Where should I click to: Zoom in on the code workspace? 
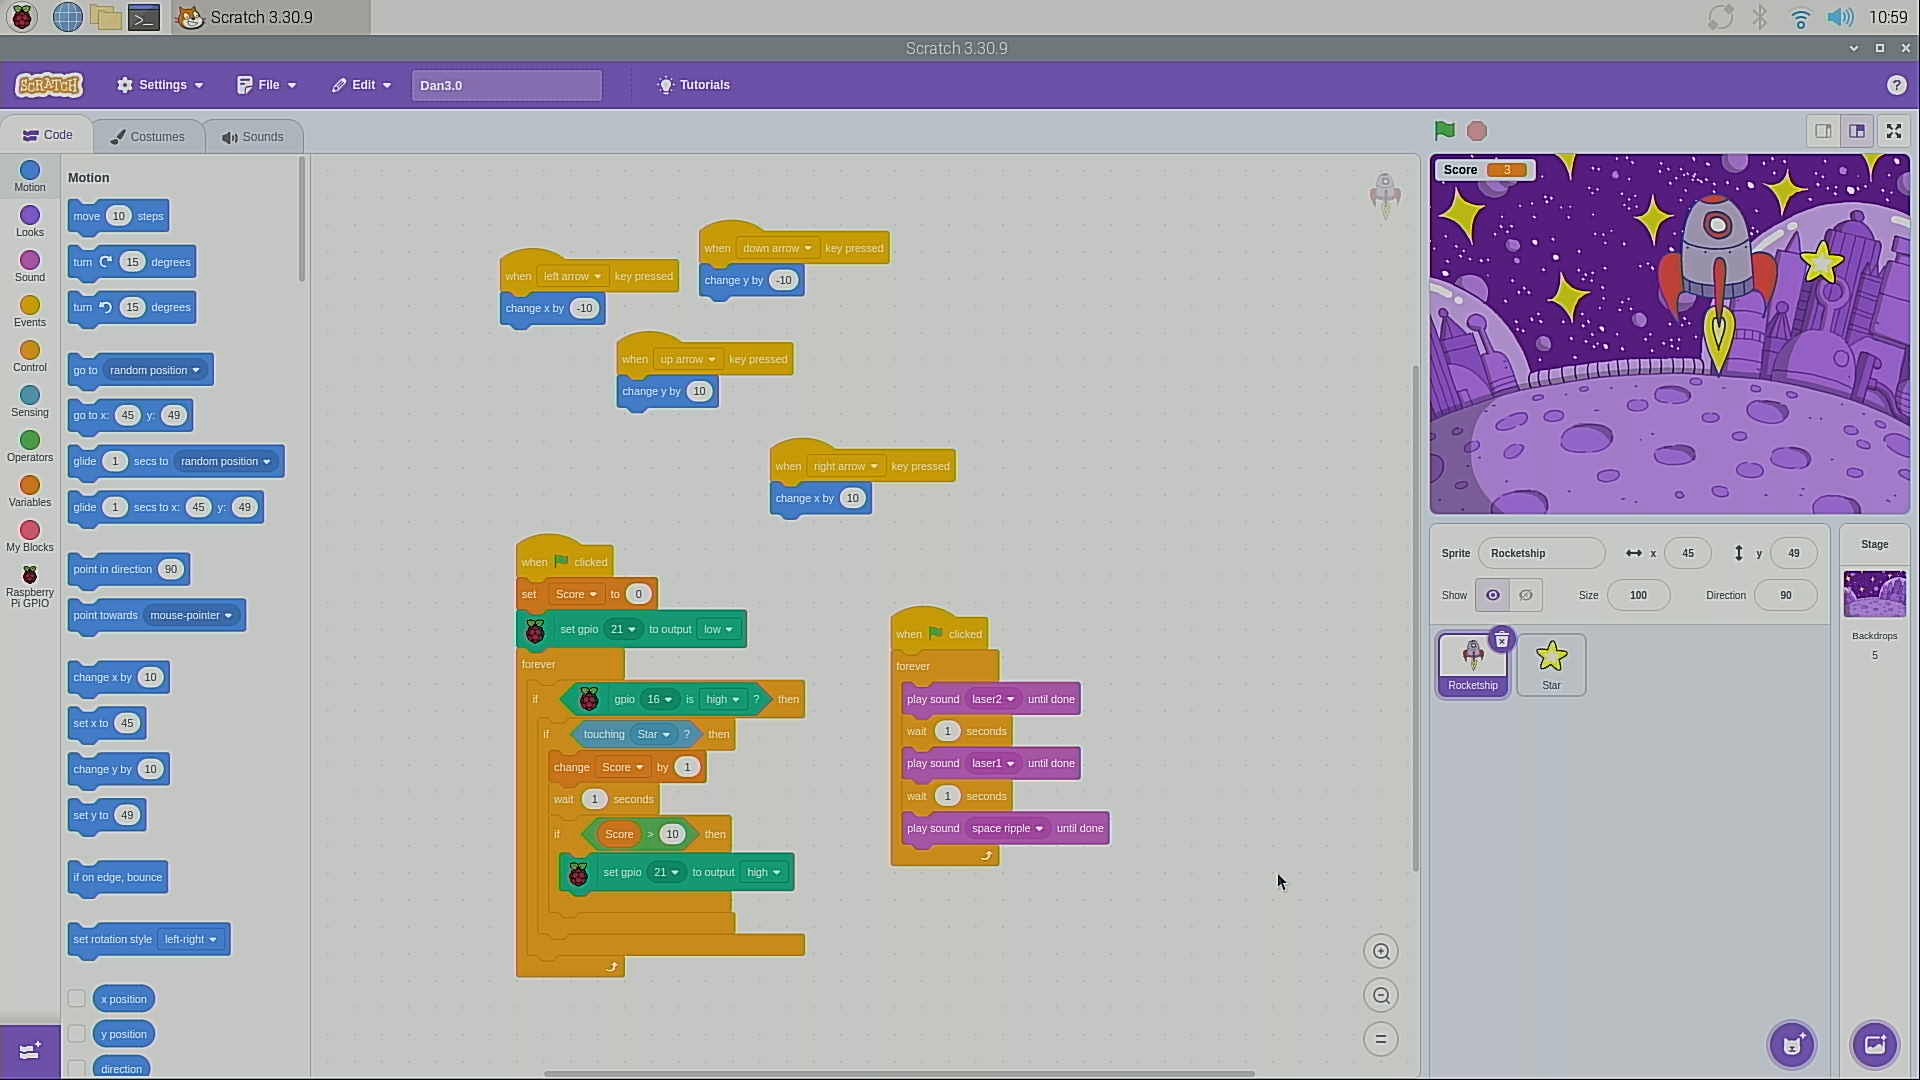1381,952
